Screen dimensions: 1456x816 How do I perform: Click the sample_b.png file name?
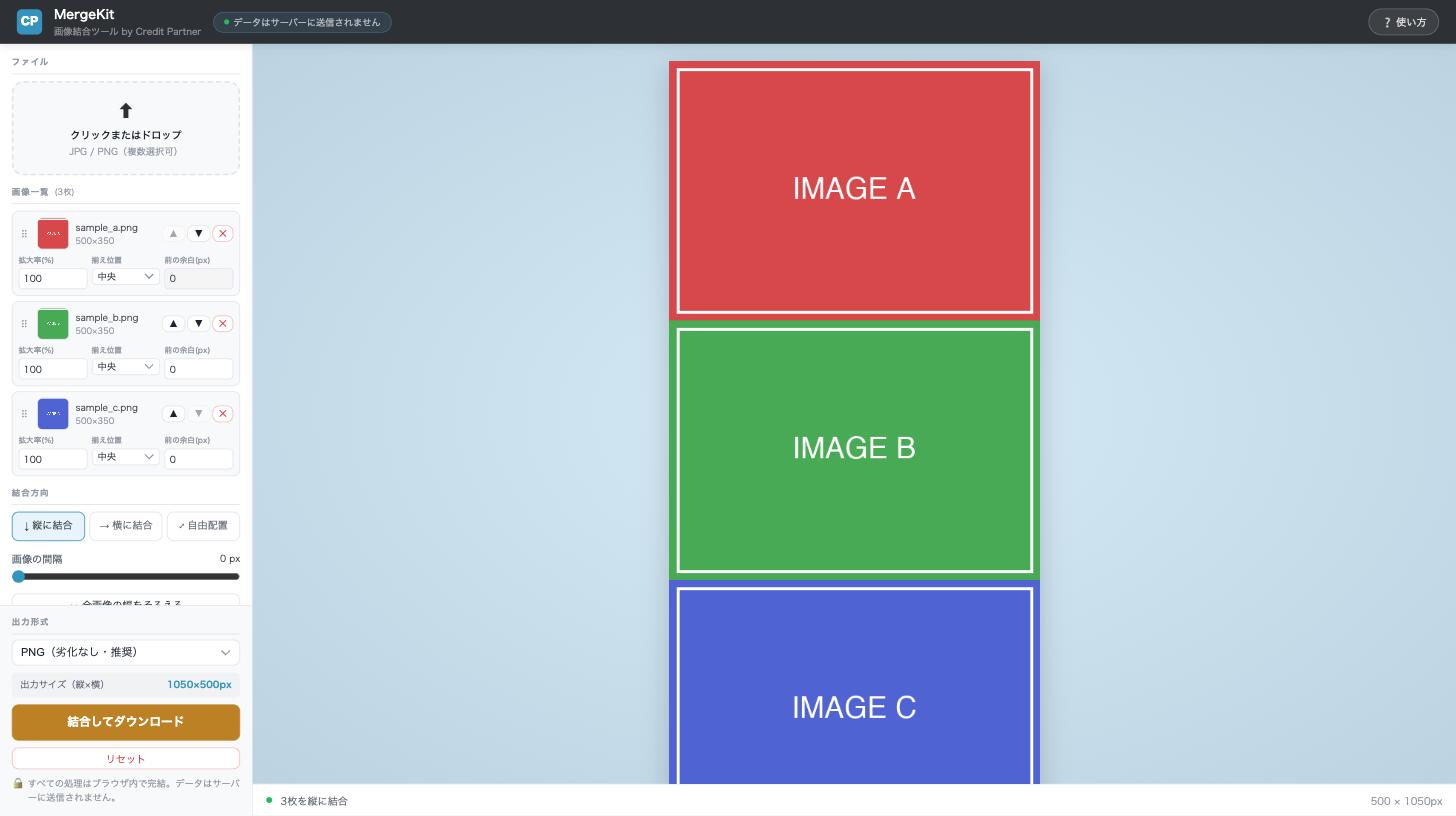point(107,318)
